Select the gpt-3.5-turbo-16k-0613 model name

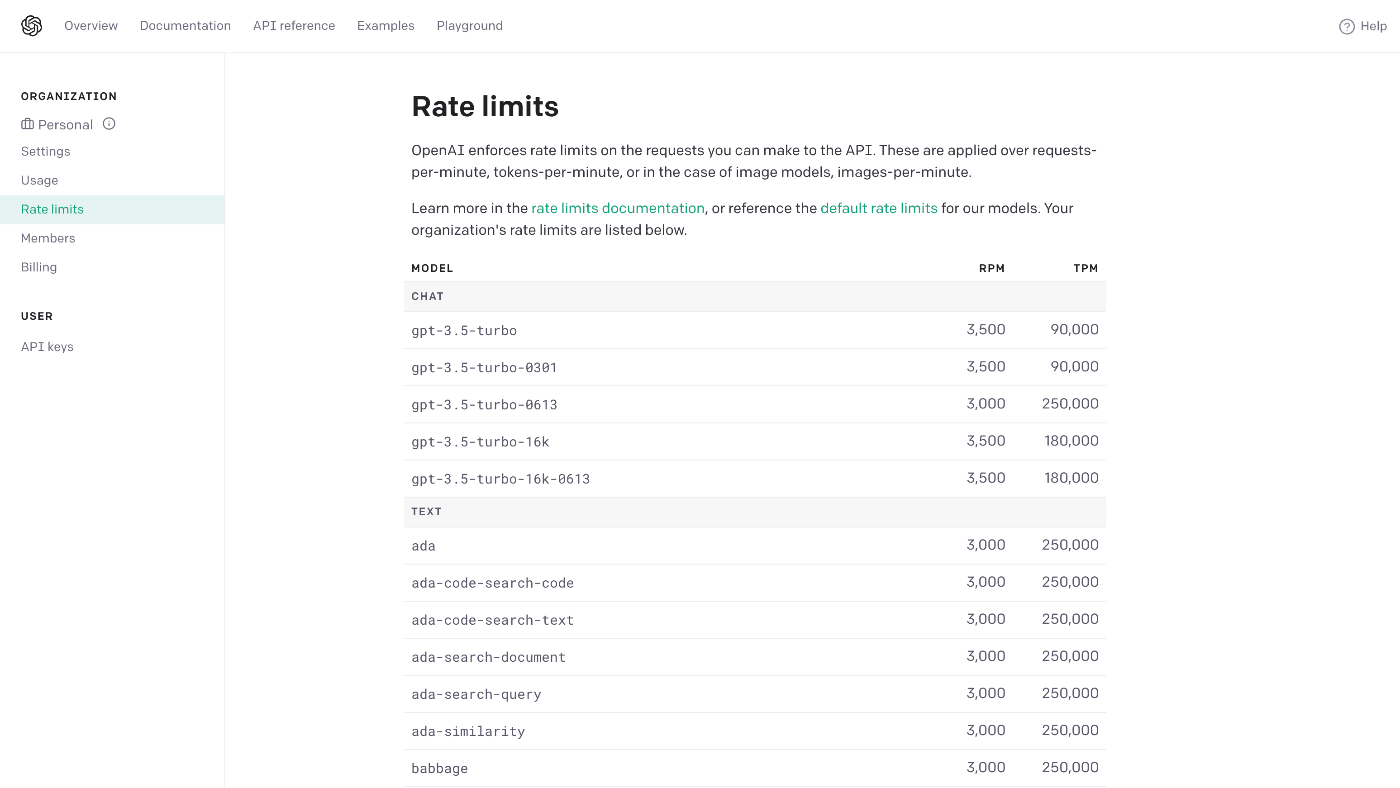click(501, 479)
